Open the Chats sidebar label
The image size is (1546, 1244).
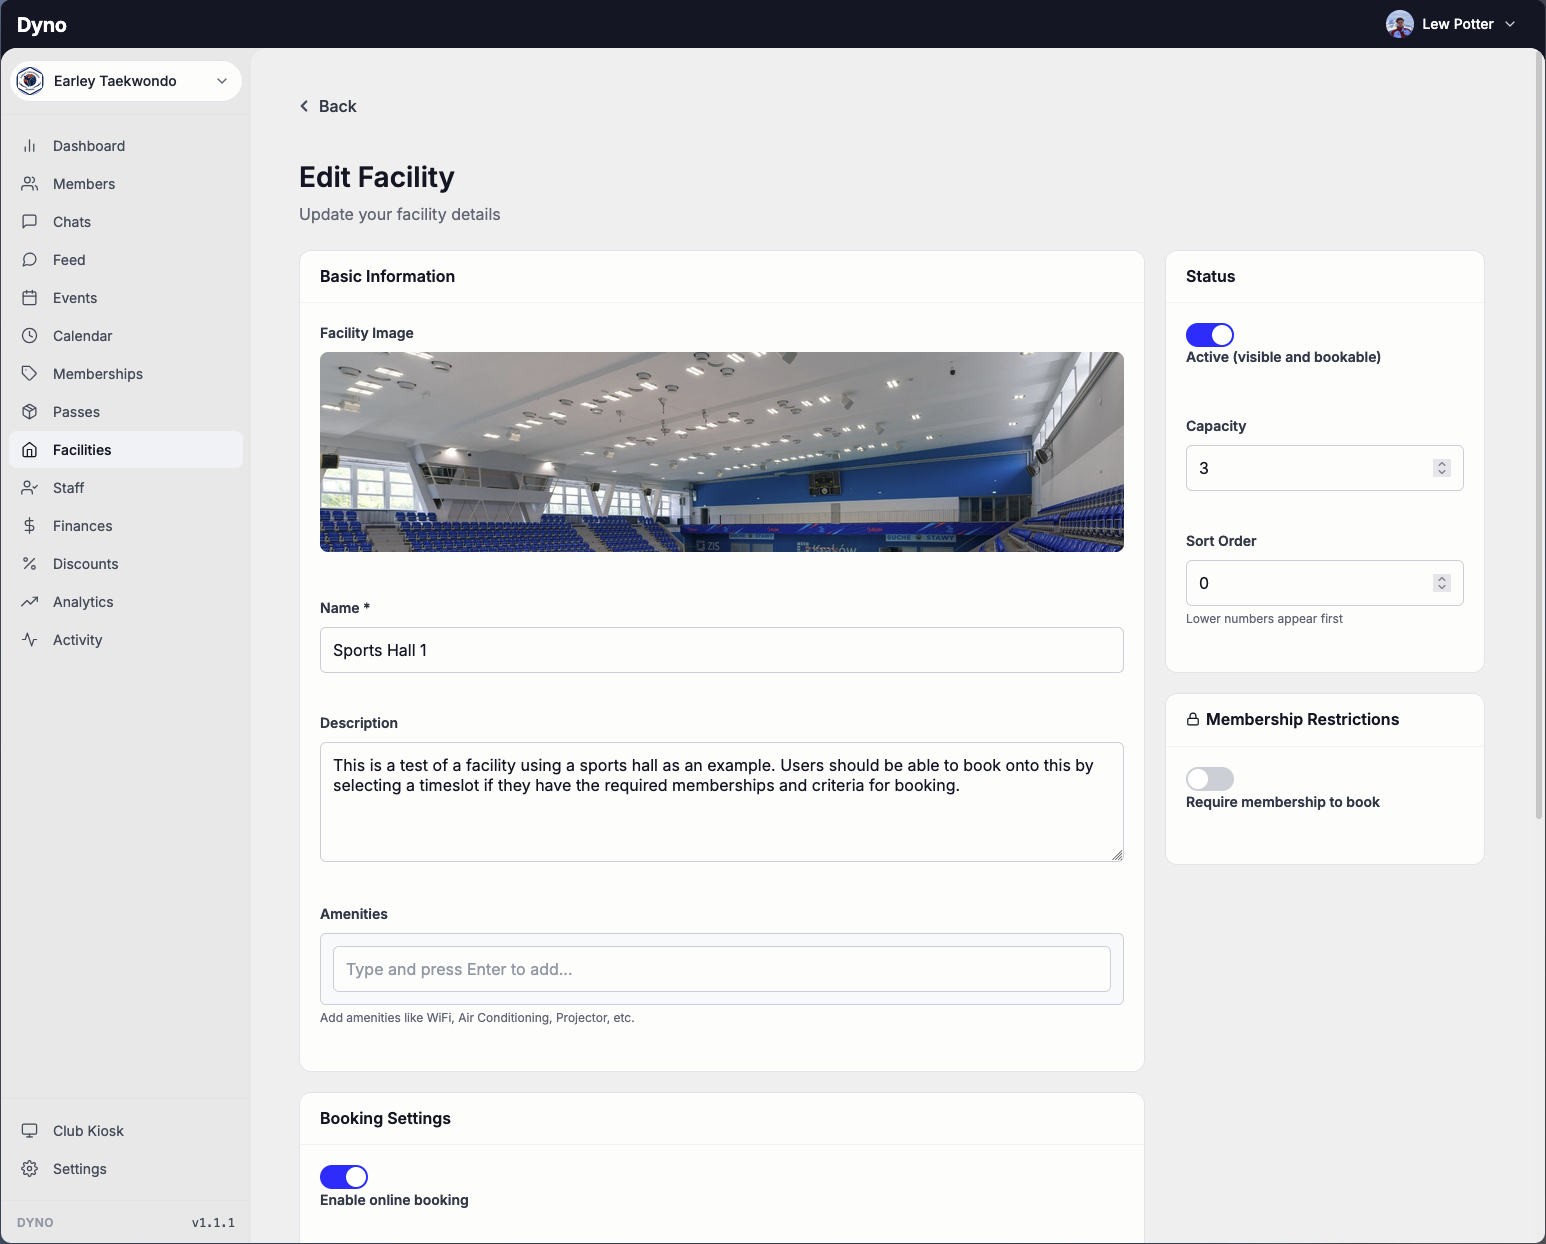[72, 222]
